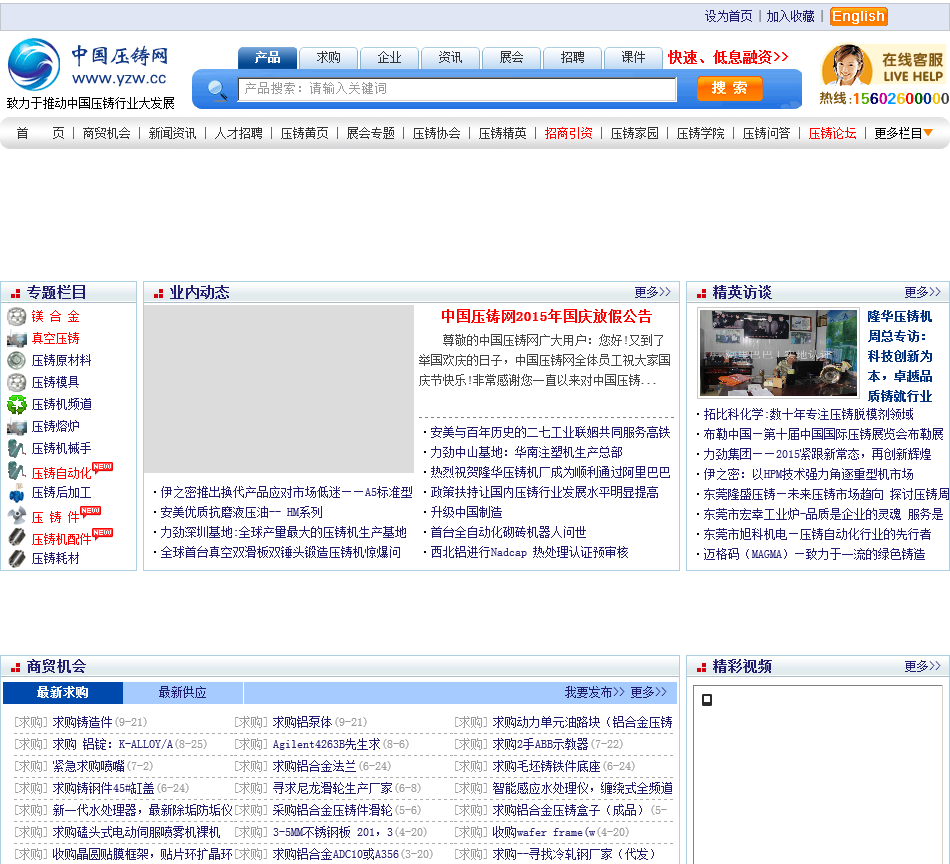Open 人才招聘 in the navigation bar
Screen dimensions: 950x864
pos(239,133)
